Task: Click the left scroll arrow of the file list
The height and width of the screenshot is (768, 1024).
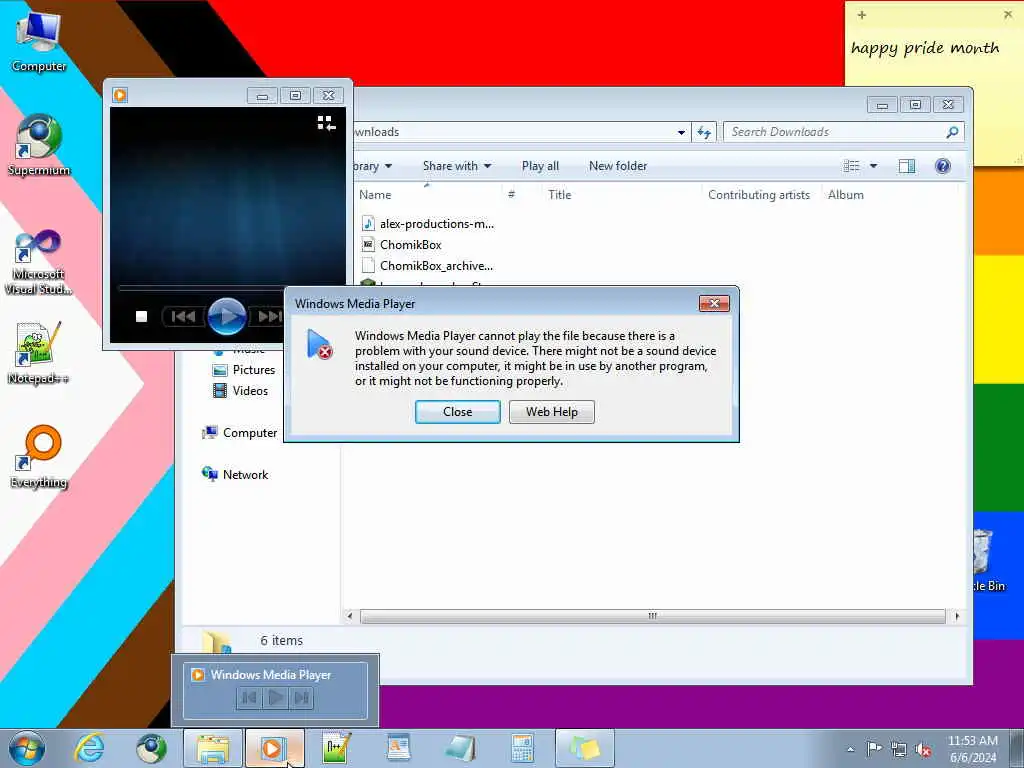Action: 350,616
